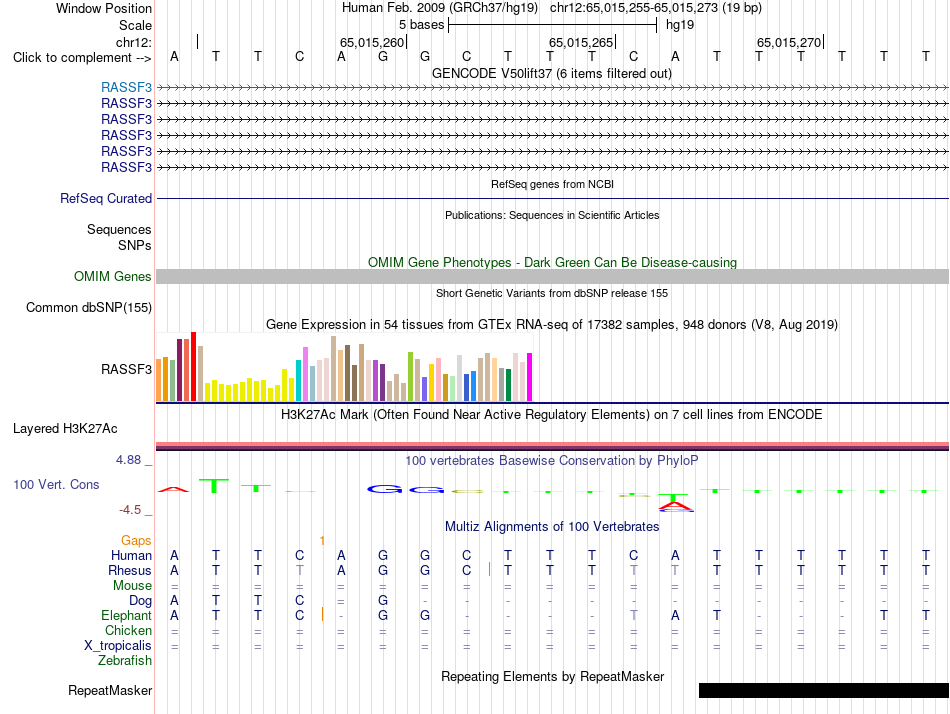Select the Rhesus species row label
The height and width of the screenshot is (714, 950).
130,570
